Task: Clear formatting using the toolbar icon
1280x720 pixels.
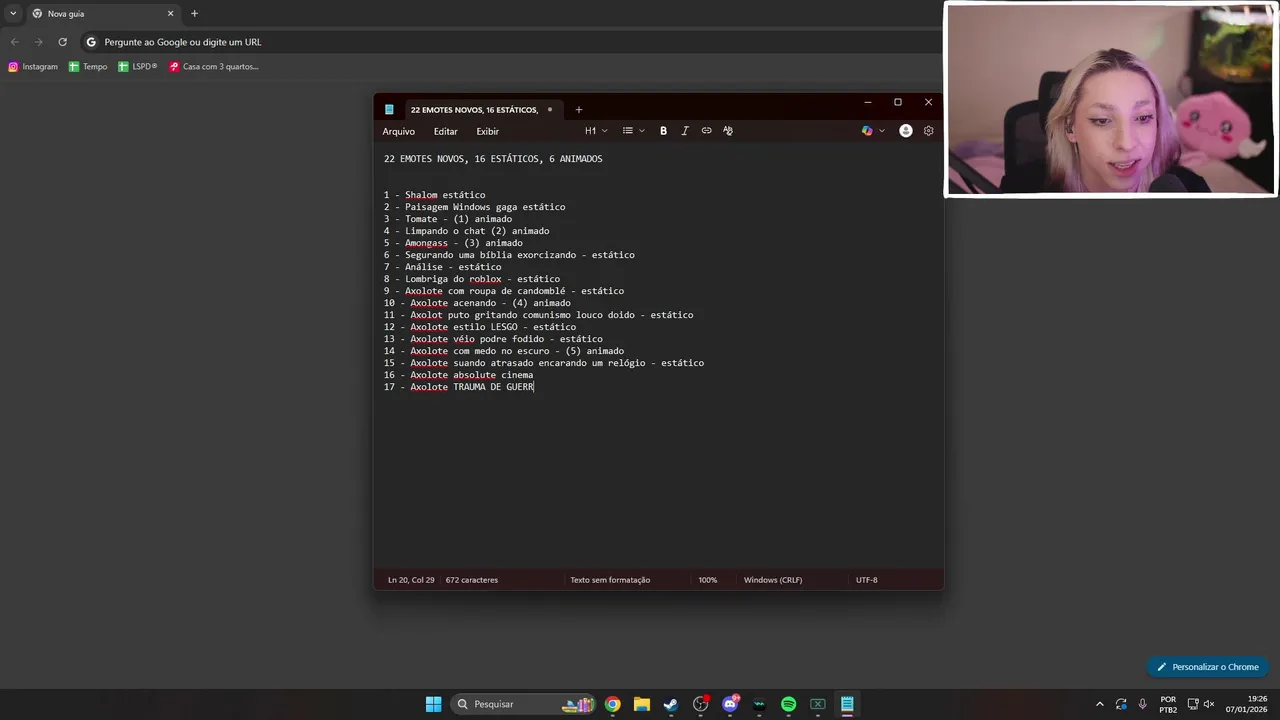Action: point(728,131)
